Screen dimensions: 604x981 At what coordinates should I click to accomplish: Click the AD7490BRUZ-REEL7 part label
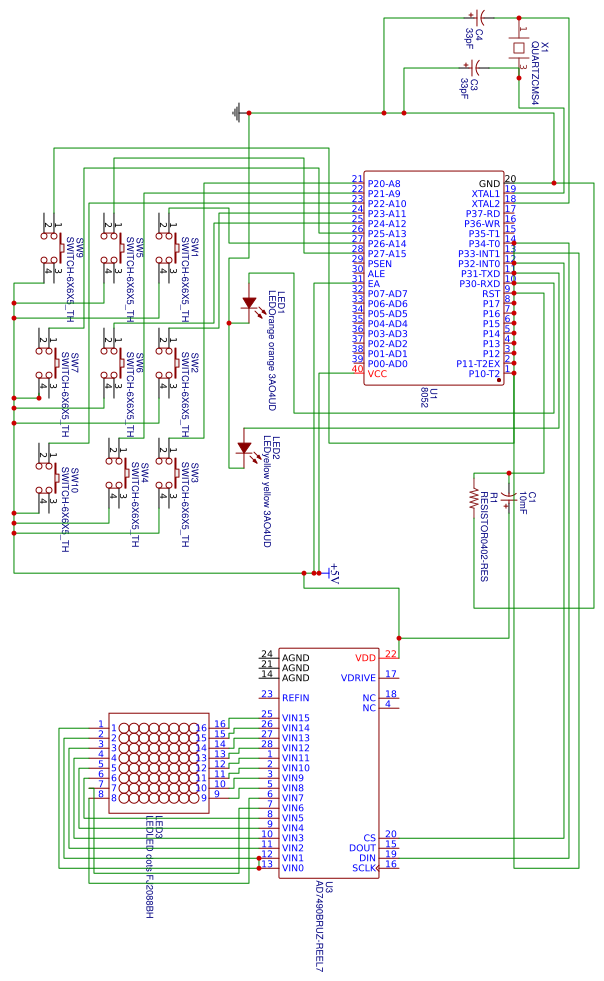(x=319, y=926)
